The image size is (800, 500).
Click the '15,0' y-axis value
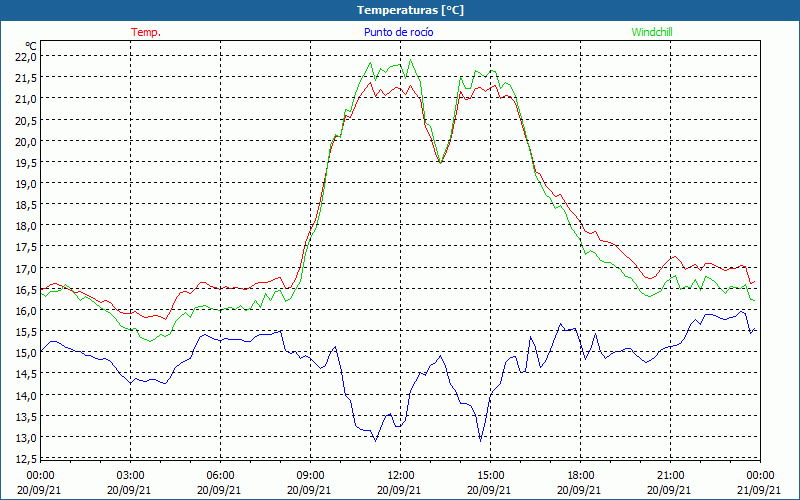click(x=25, y=353)
